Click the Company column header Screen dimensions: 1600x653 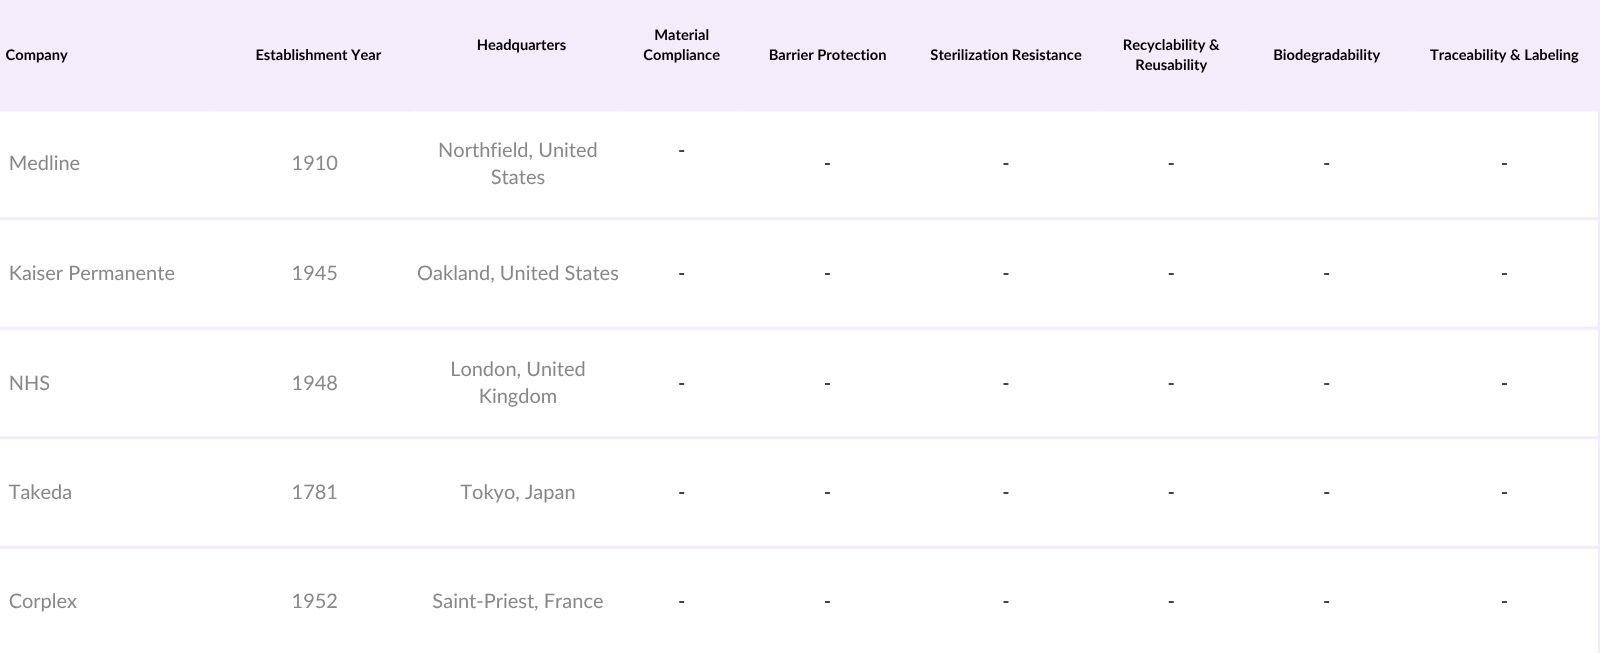(37, 55)
